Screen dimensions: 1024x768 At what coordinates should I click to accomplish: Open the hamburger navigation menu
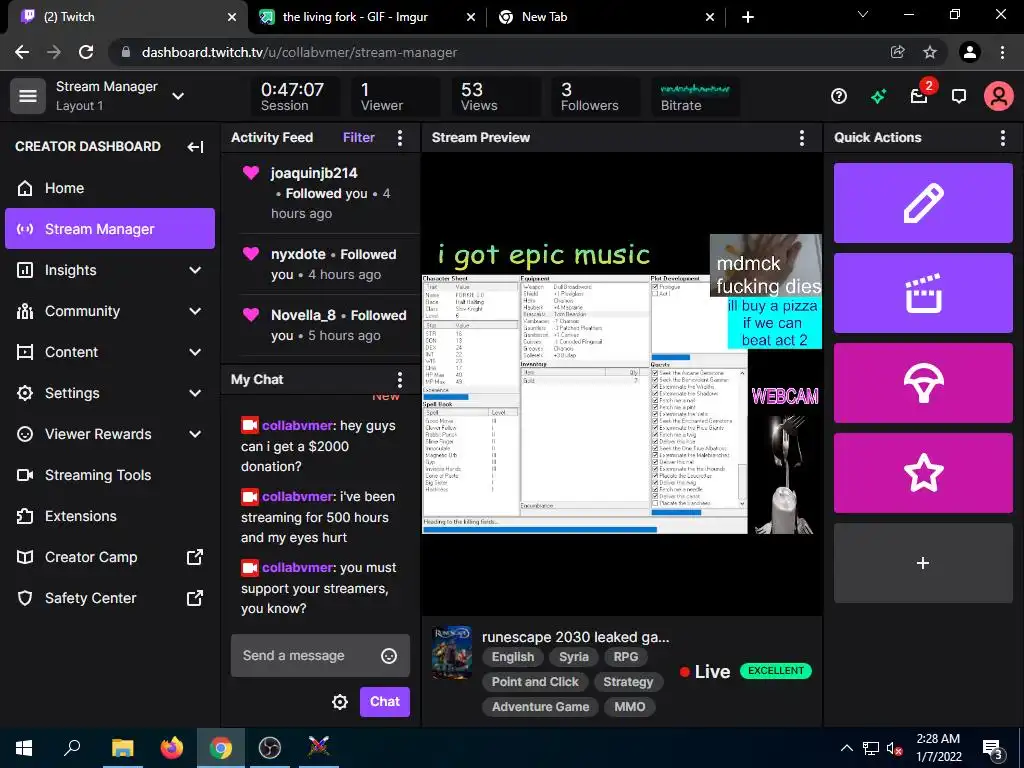pos(27,96)
